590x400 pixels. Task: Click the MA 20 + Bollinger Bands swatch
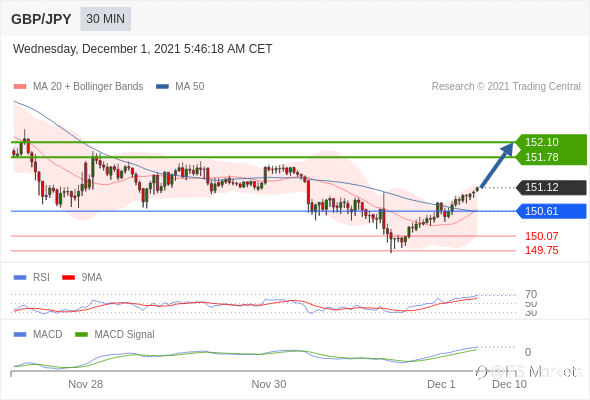click(x=20, y=87)
